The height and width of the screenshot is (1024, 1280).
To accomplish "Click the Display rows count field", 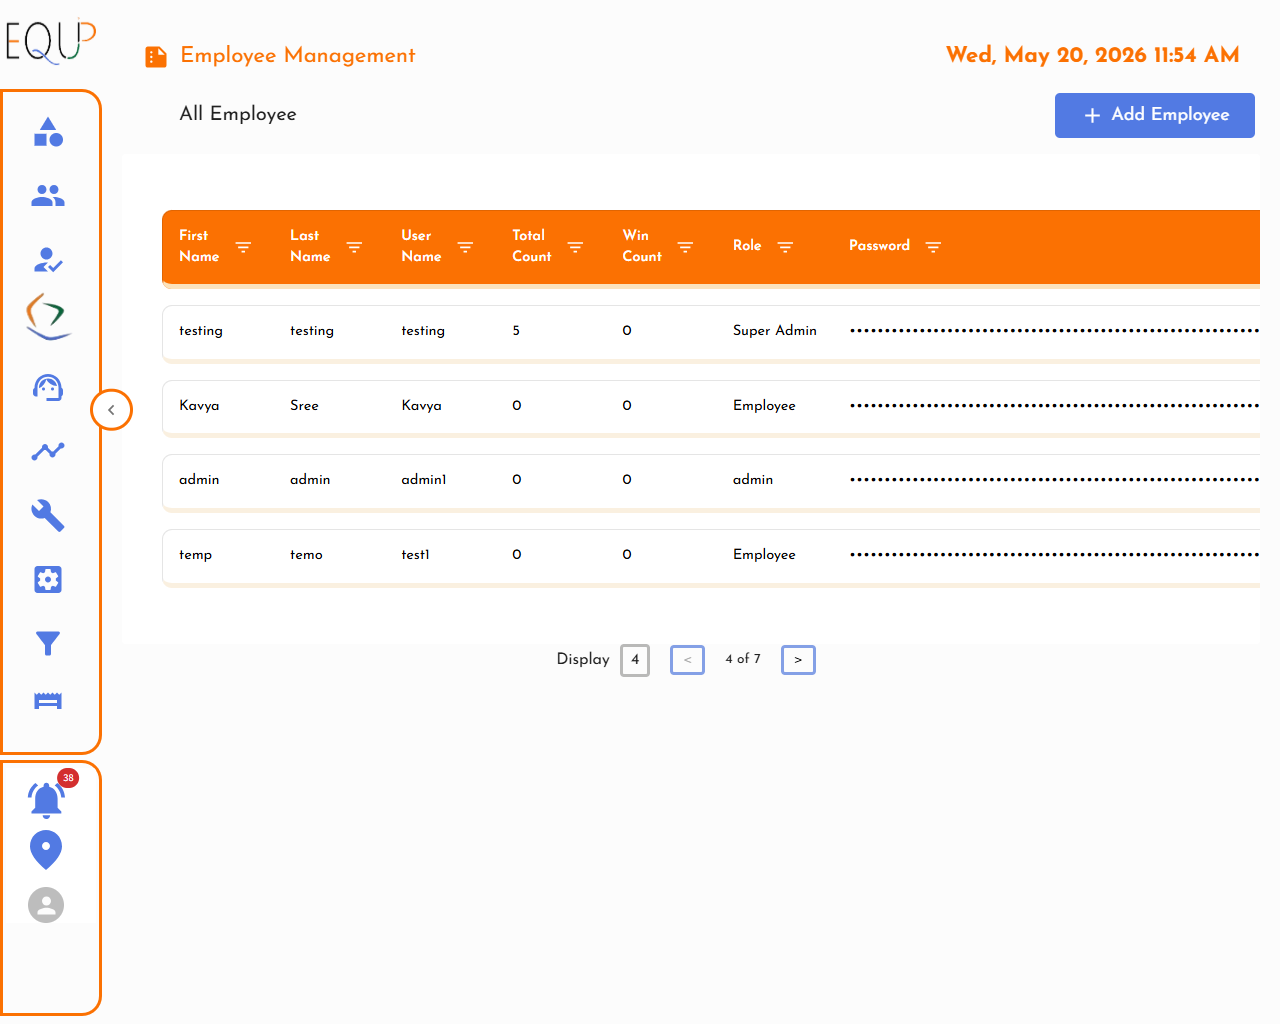I will click(635, 660).
